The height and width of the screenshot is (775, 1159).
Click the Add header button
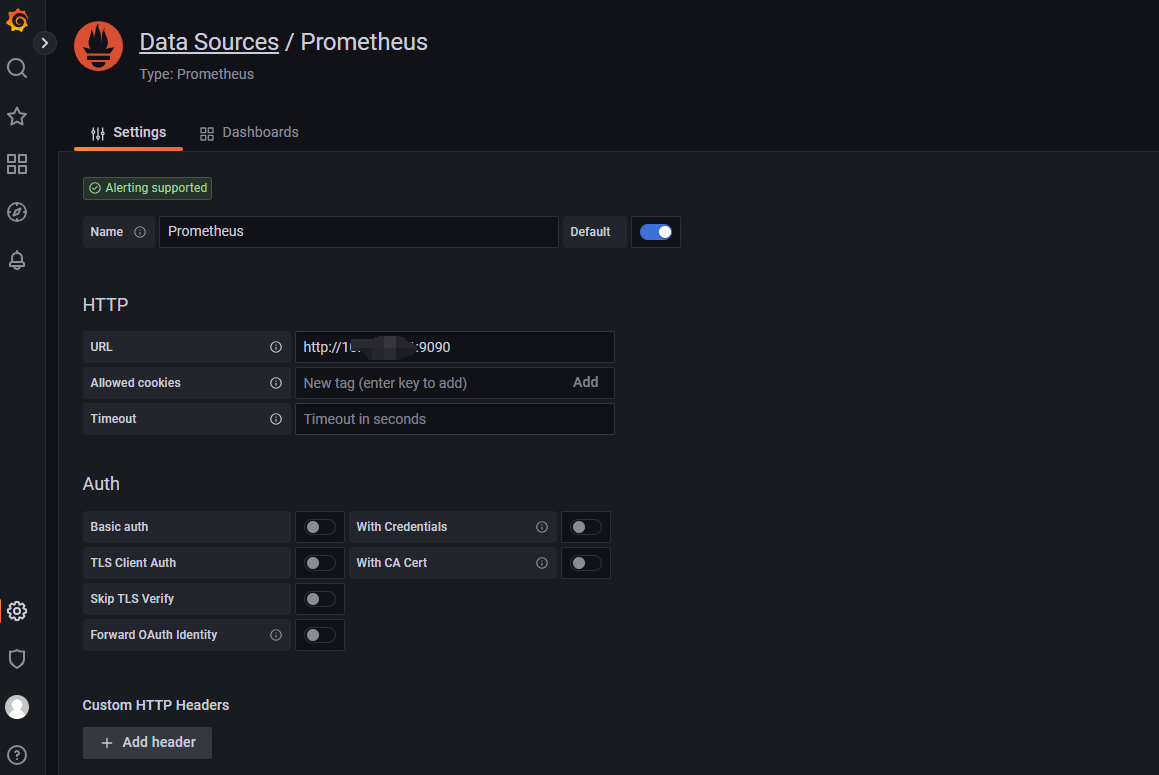click(x=147, y=742)
